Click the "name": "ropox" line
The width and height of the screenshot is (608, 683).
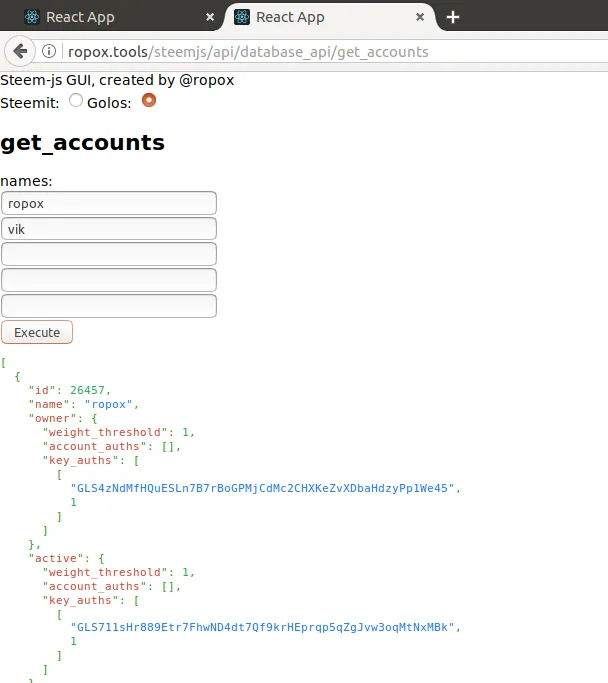[x=84, y=404]
